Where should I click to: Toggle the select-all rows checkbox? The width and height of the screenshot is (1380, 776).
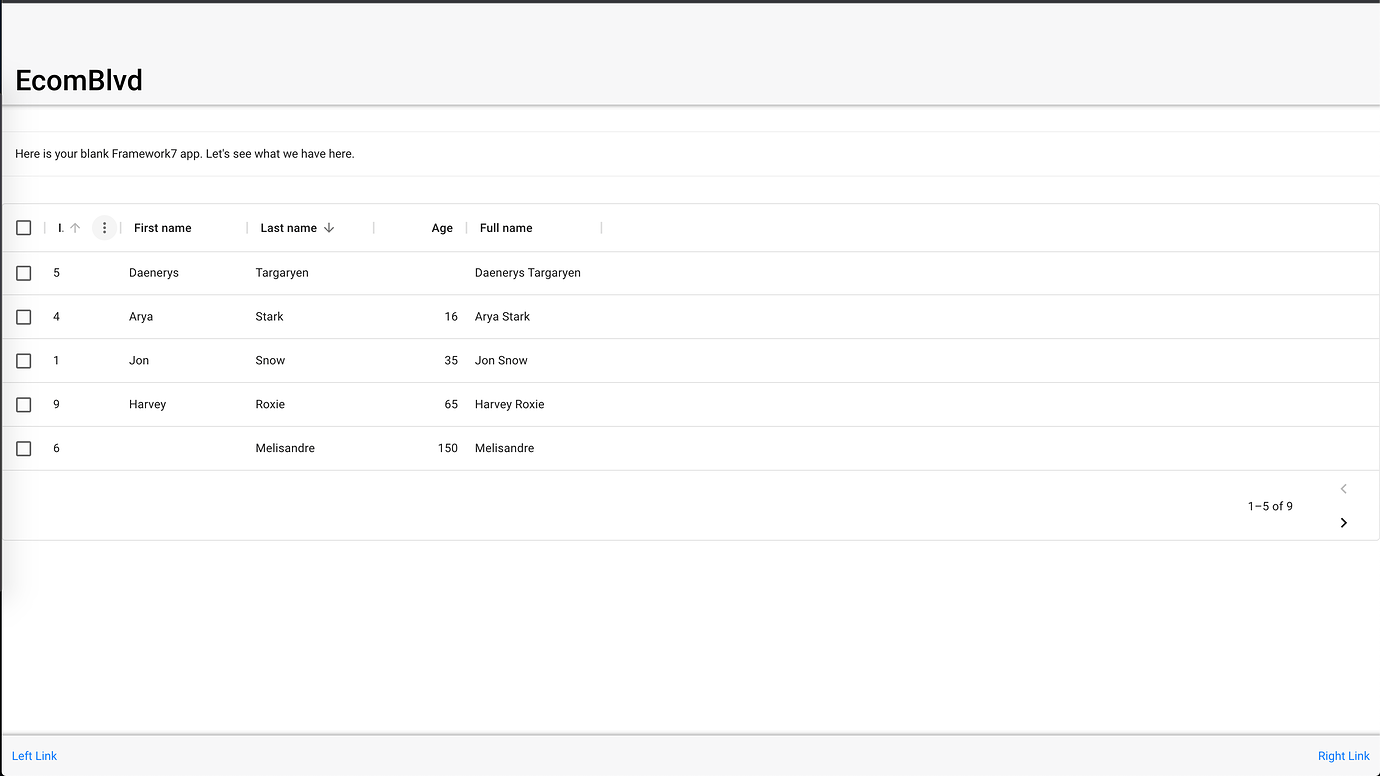[24, 228]
